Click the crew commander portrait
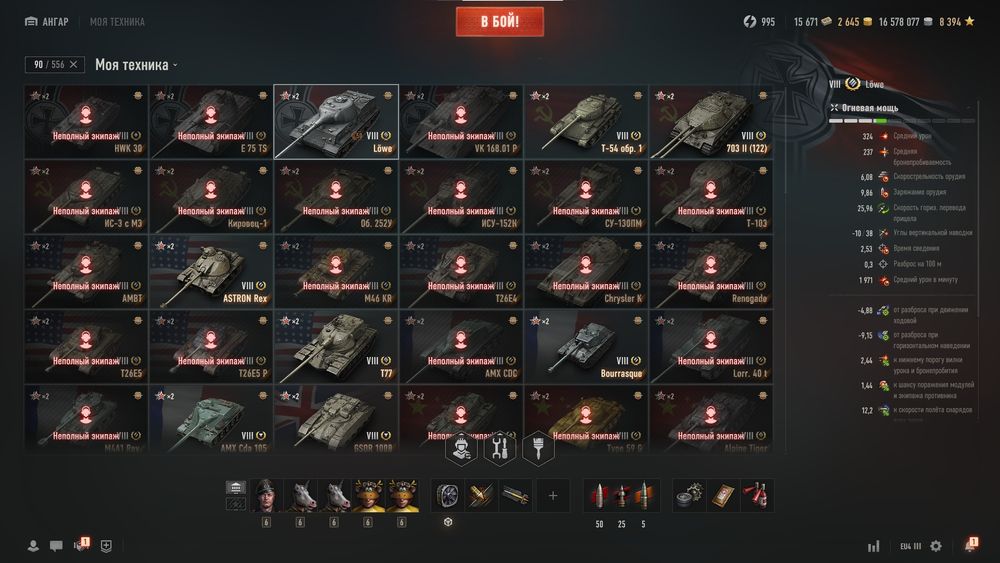 click(x=267, y=495)
